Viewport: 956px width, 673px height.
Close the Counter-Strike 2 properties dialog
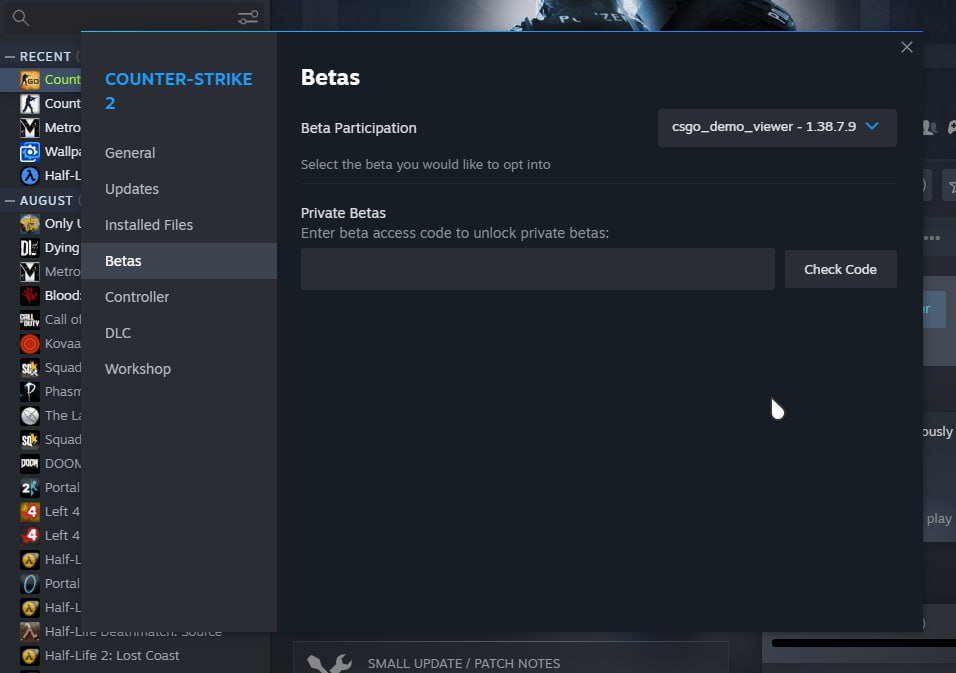(x=907, y=47)
